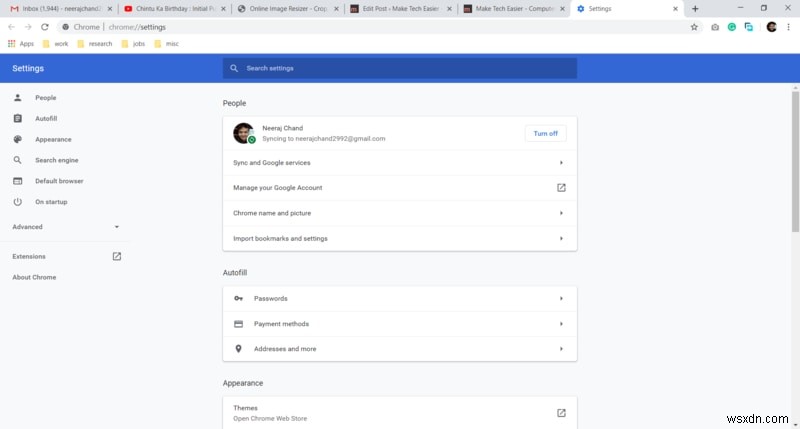This screenshot has width=800, height=429.
Task: Open the jobs bookmarks folder
Action: pyautogui.click(x=134, y=44)
